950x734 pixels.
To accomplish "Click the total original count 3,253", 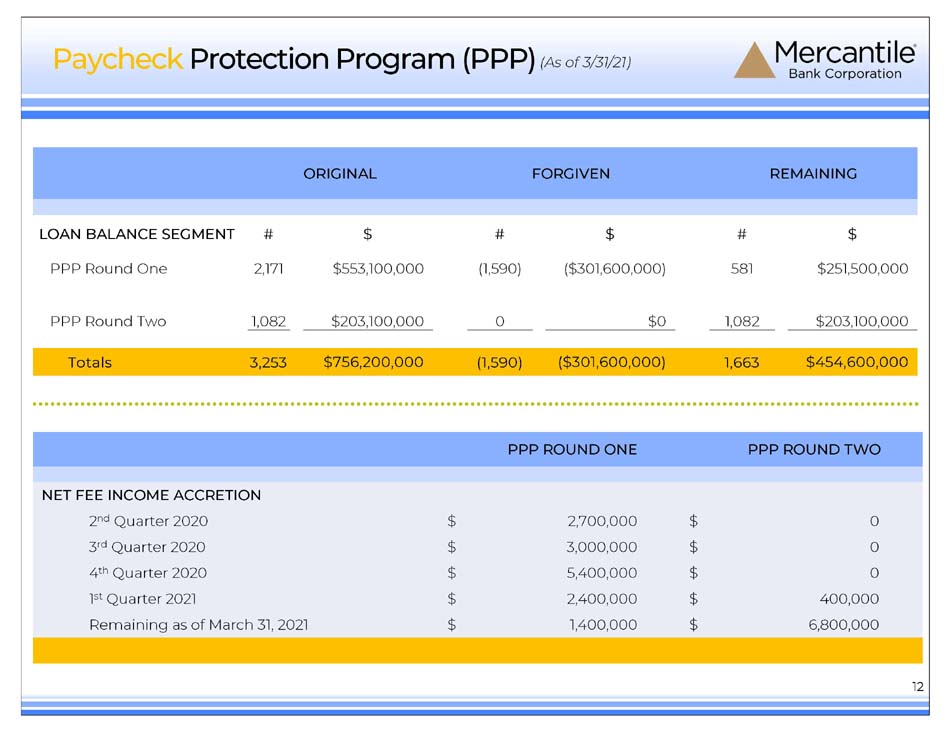I will click(268, 362).
